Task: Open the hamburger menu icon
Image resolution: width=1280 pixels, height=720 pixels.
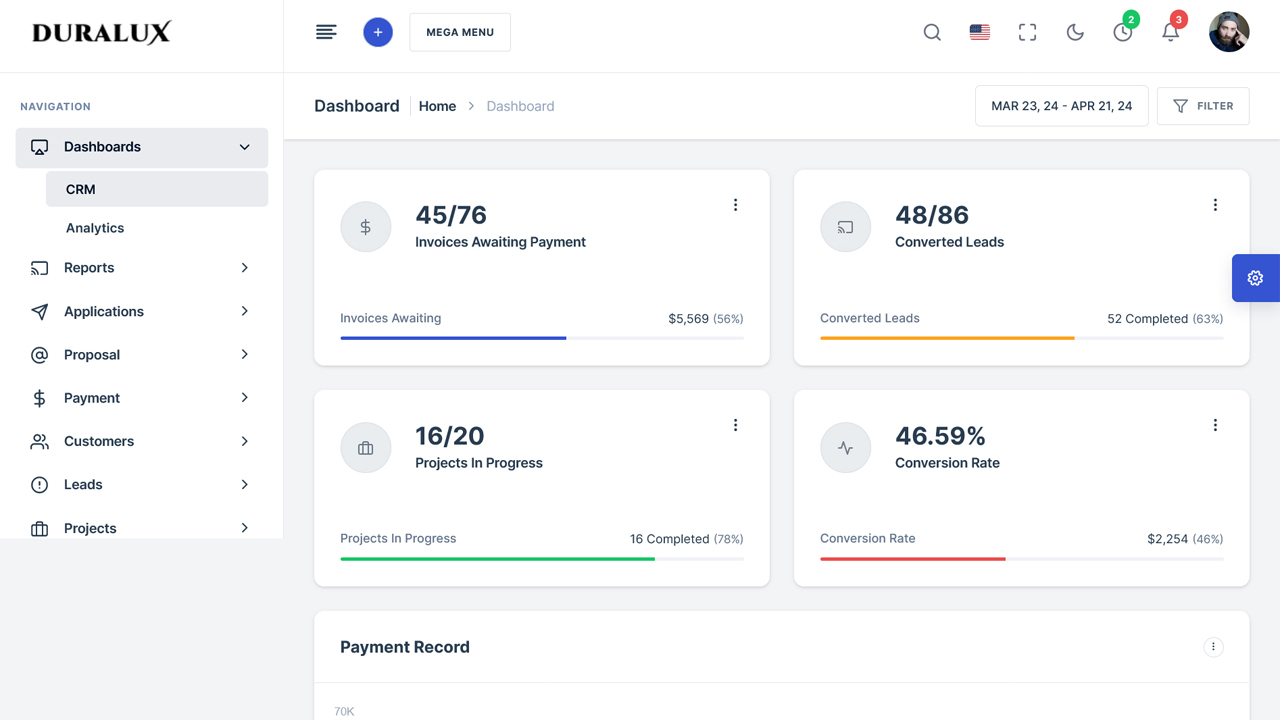Action: (x=326, y=31)
